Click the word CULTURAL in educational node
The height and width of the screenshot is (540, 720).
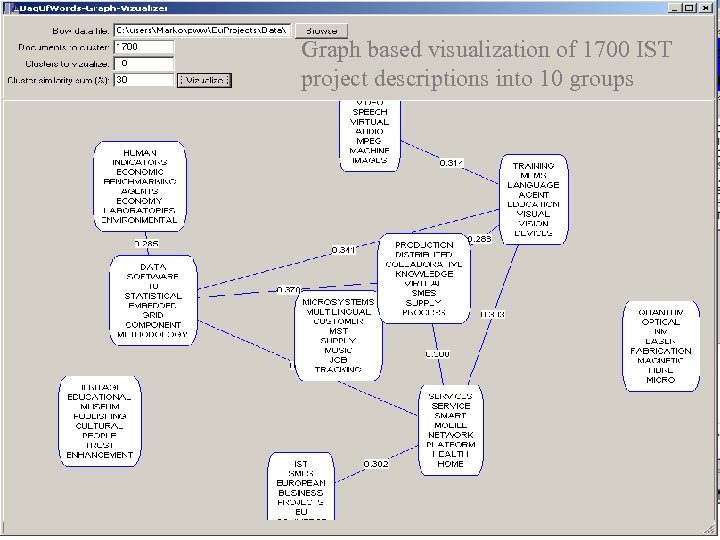click(100, 426)
